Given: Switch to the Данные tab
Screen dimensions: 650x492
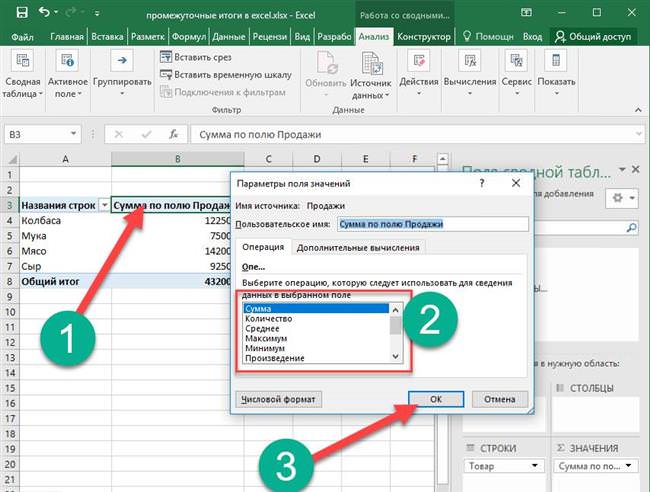Looking at the screenshot, I should 229,37.
